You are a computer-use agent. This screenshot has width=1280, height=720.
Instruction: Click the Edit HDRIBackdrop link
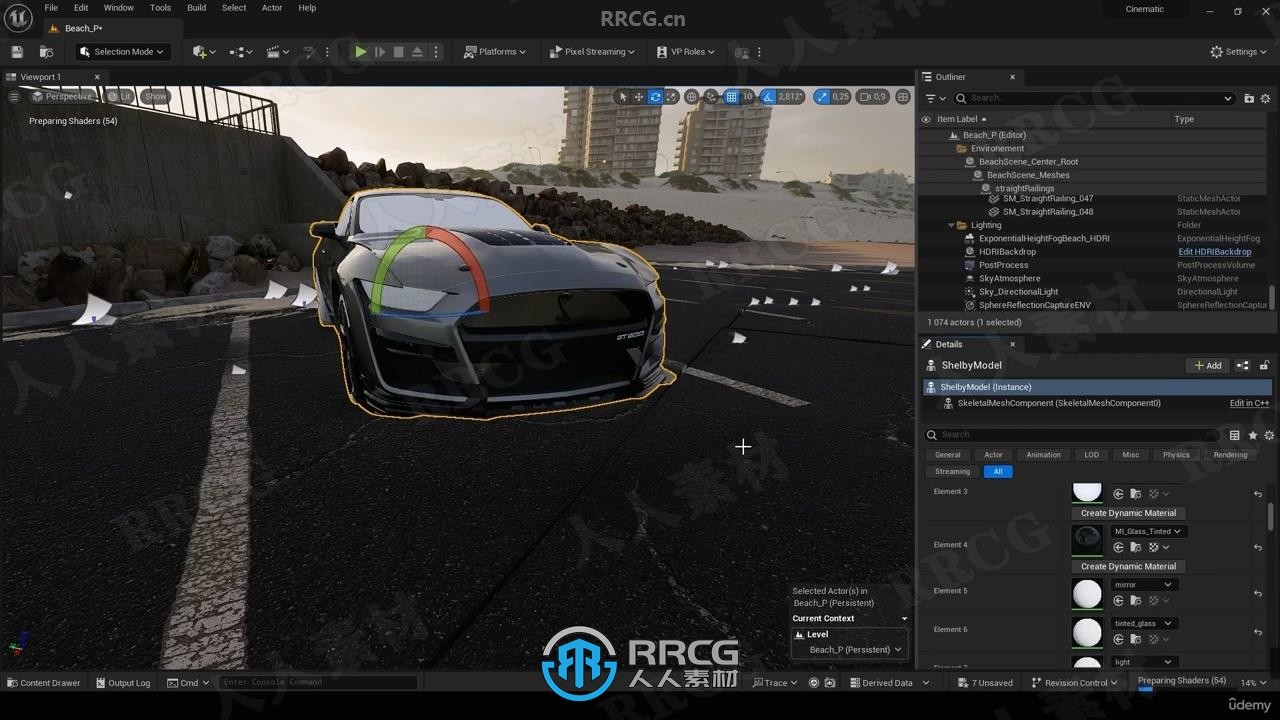pos(1214,252)
